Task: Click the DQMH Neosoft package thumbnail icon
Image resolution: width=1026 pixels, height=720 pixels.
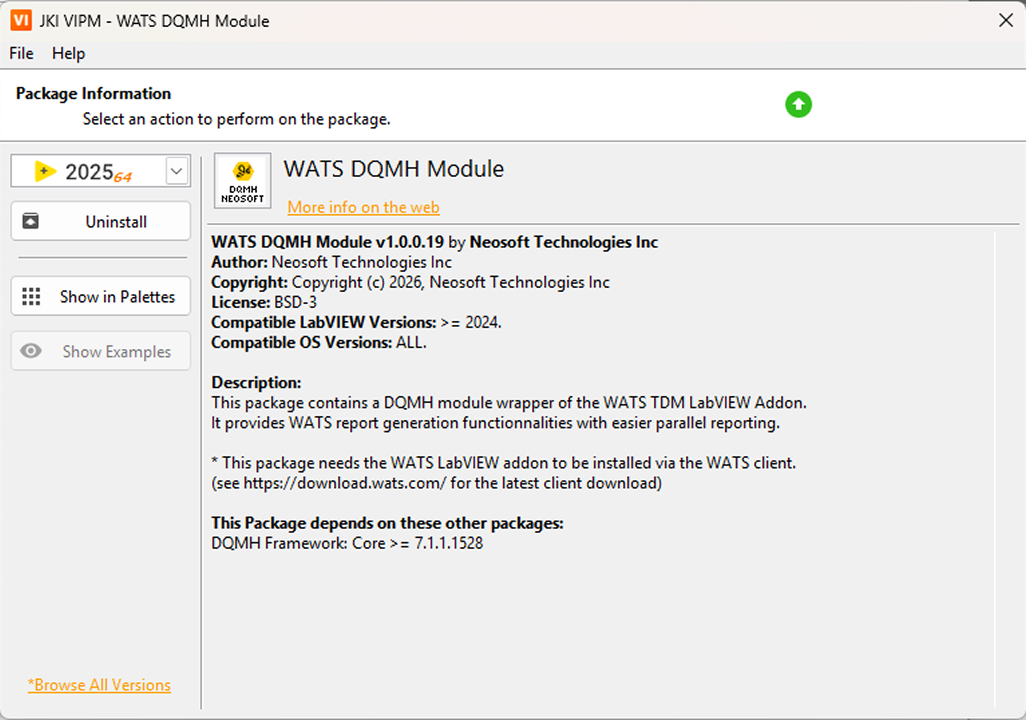Action: point(242,181)
